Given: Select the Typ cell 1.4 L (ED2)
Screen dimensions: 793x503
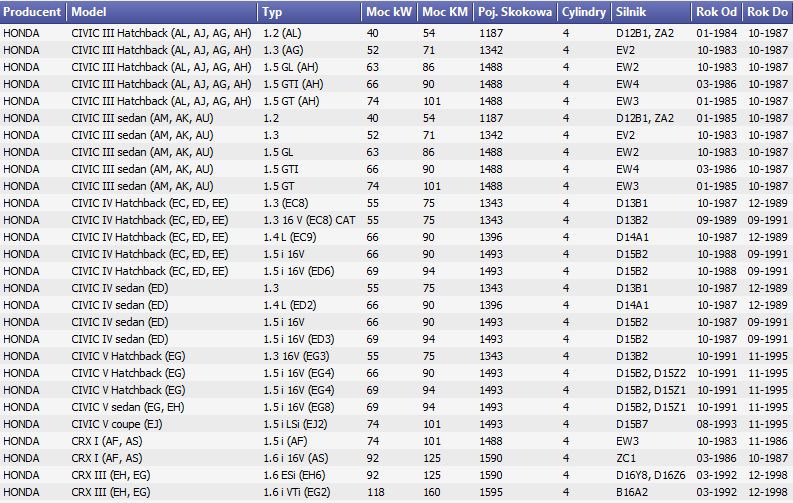Looking at the screenshot, I should coord(290,305).
